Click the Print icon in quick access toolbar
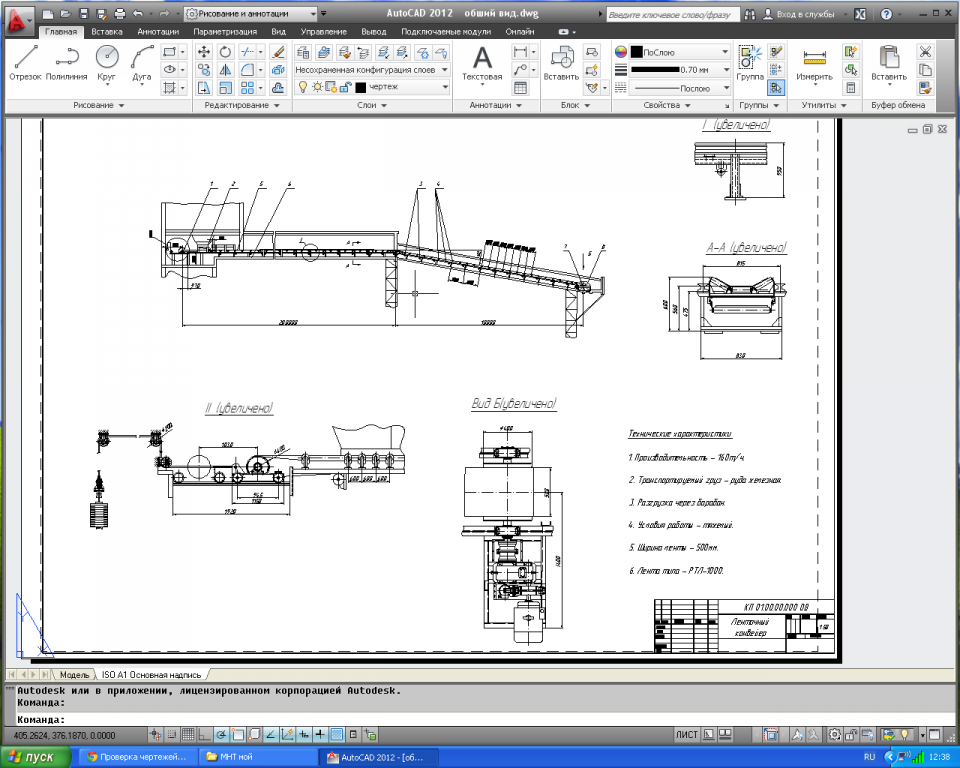 coord(120,13)
